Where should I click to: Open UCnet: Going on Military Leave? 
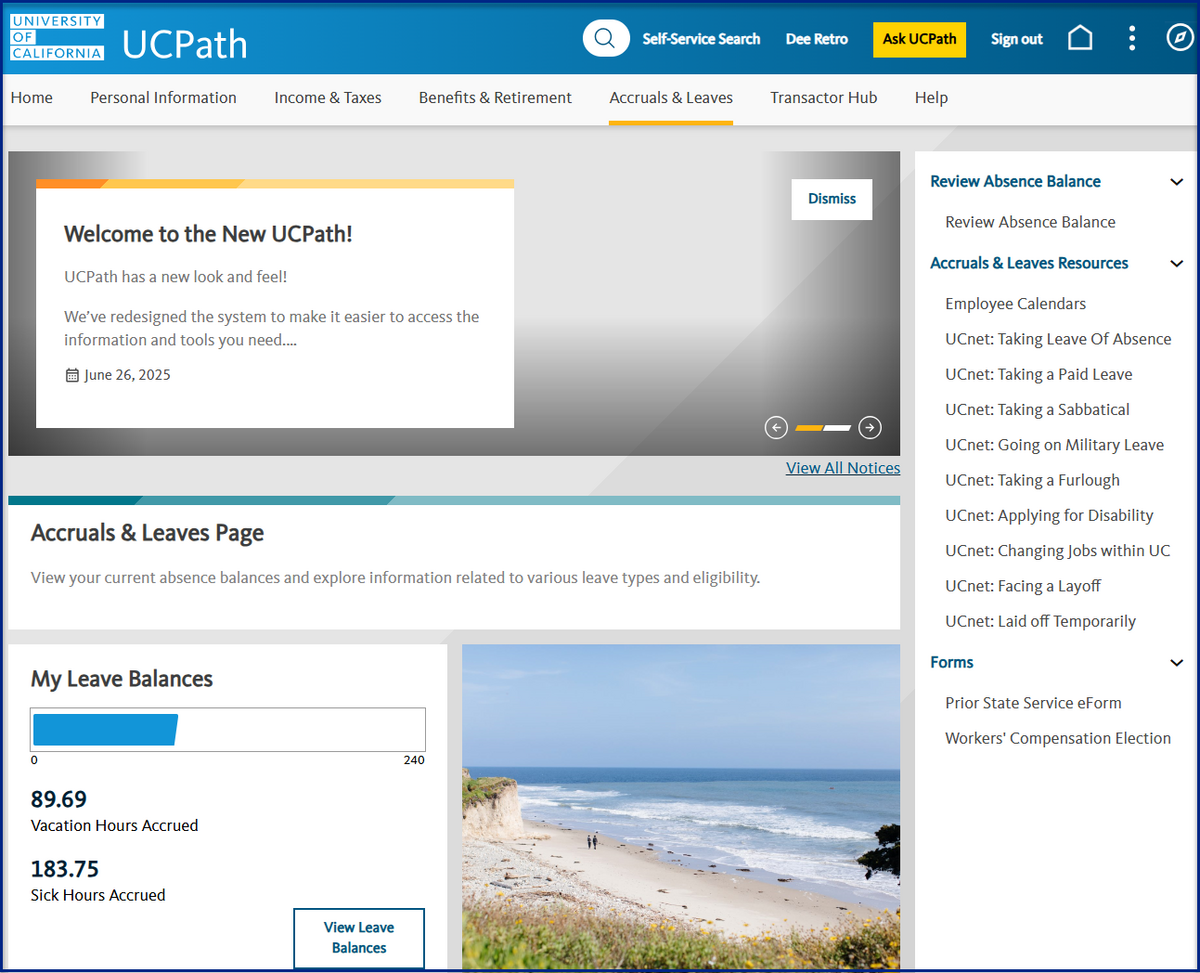1054,445
